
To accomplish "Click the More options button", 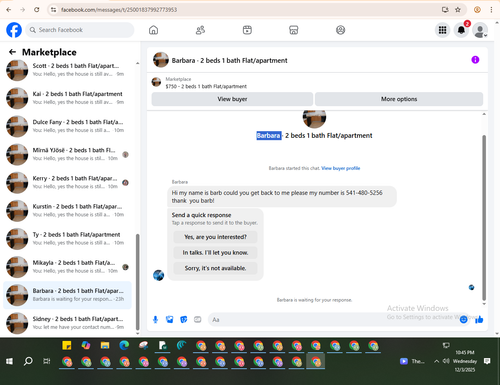I will 399,99.
